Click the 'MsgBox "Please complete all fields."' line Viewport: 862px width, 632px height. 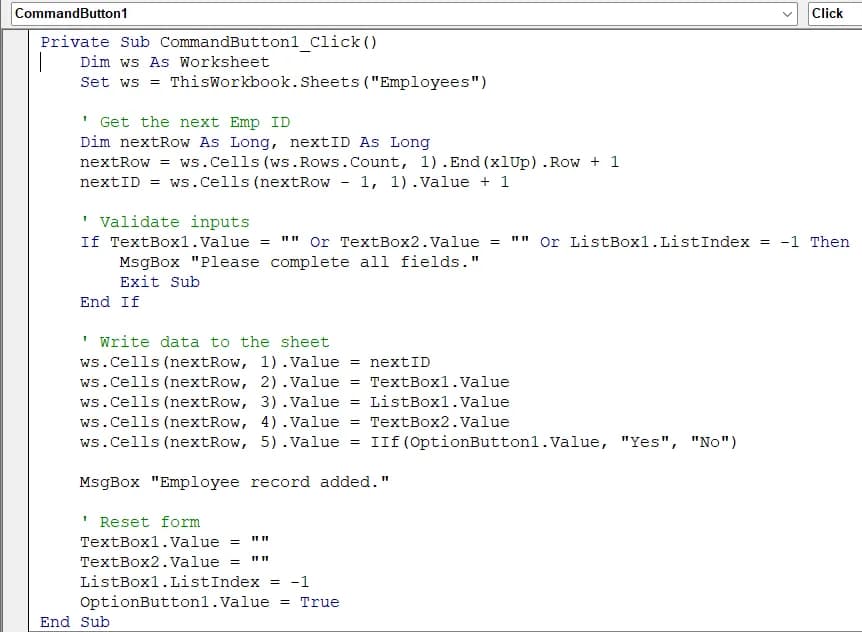tap(299, 262)
